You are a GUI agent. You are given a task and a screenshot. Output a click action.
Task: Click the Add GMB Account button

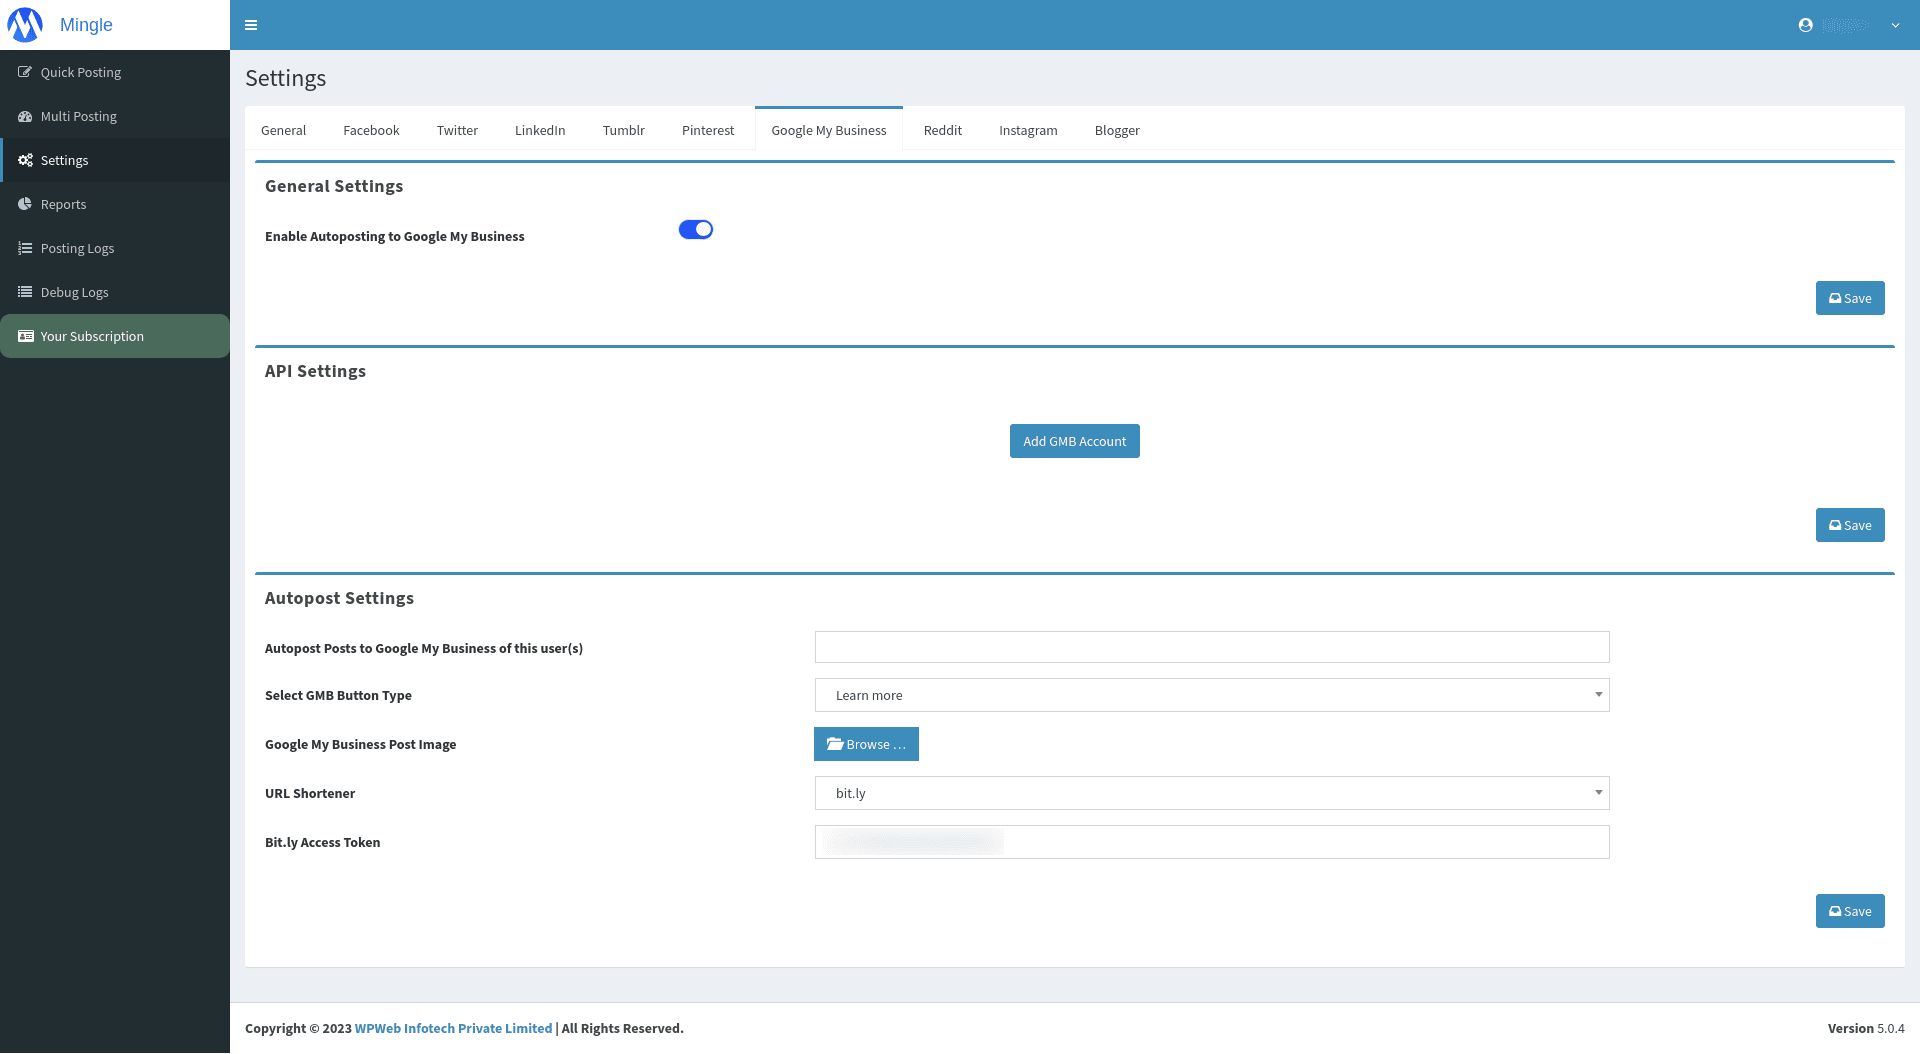(1074, 441)
